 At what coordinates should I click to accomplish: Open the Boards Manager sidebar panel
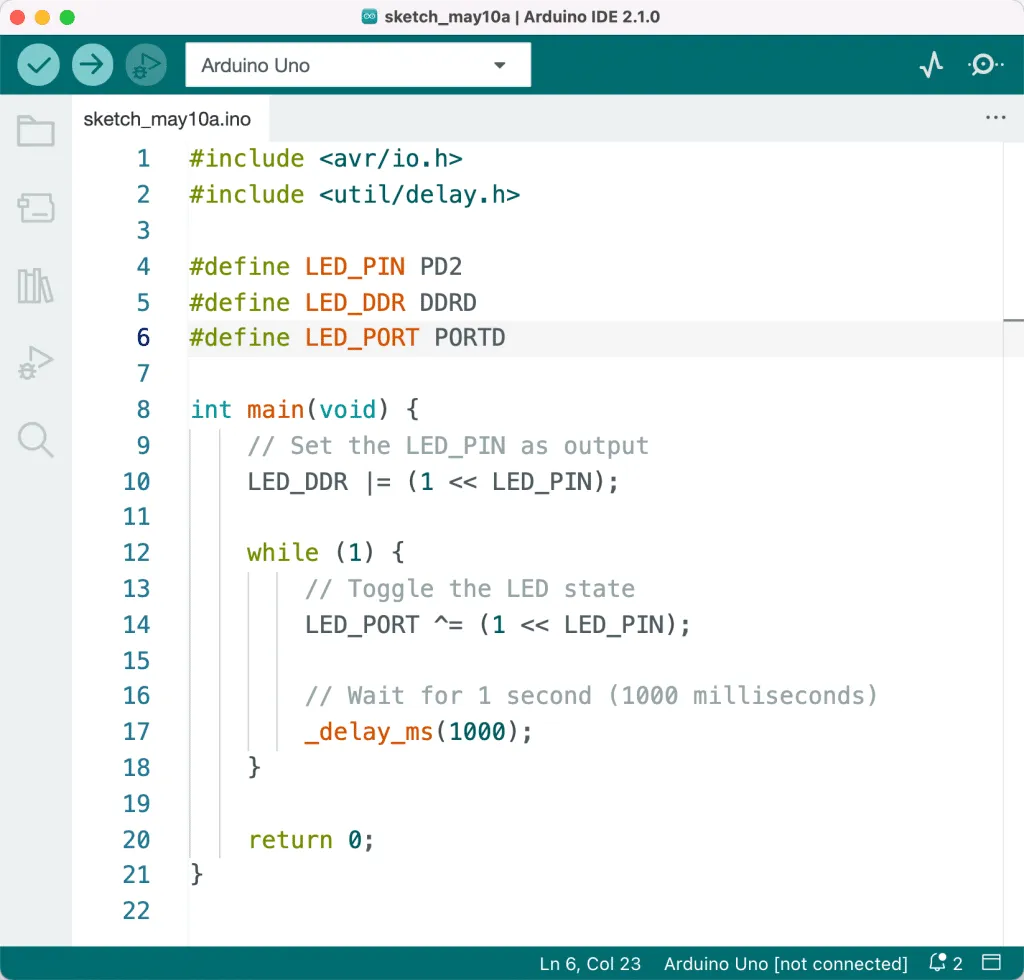[36, 208]
